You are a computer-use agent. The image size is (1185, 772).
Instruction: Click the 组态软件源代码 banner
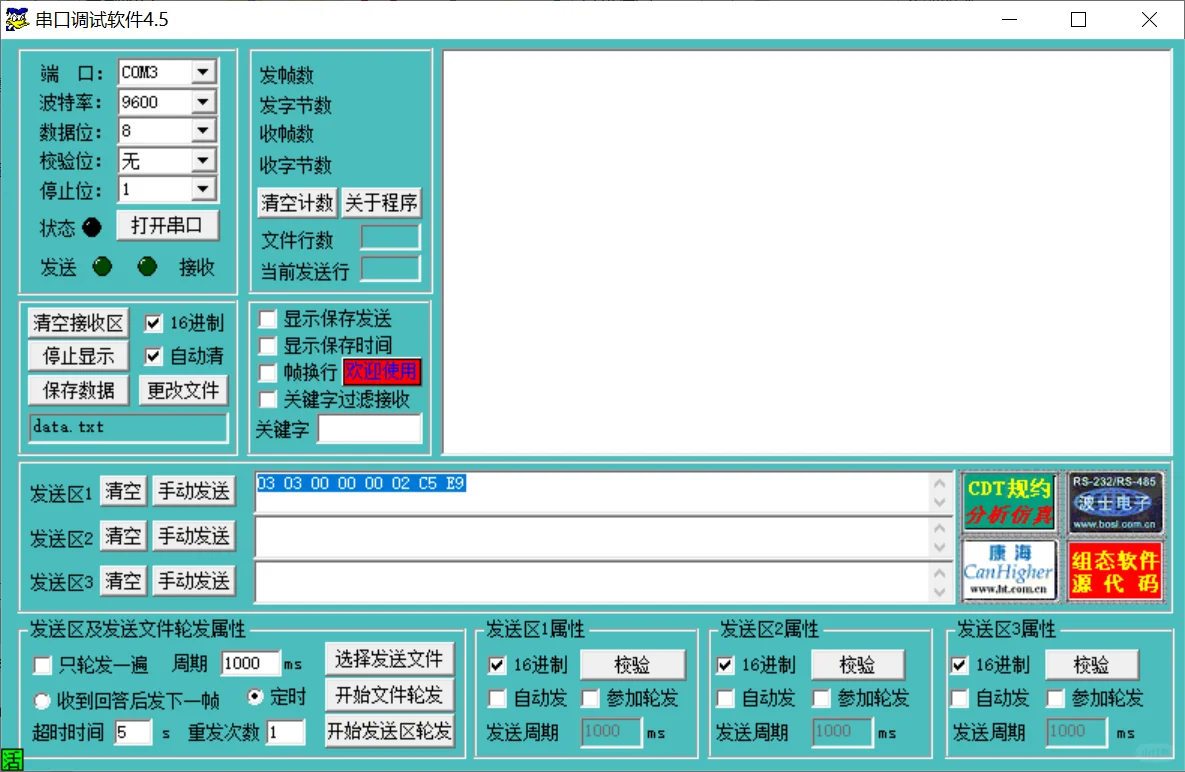click(x=1115, y=571)
